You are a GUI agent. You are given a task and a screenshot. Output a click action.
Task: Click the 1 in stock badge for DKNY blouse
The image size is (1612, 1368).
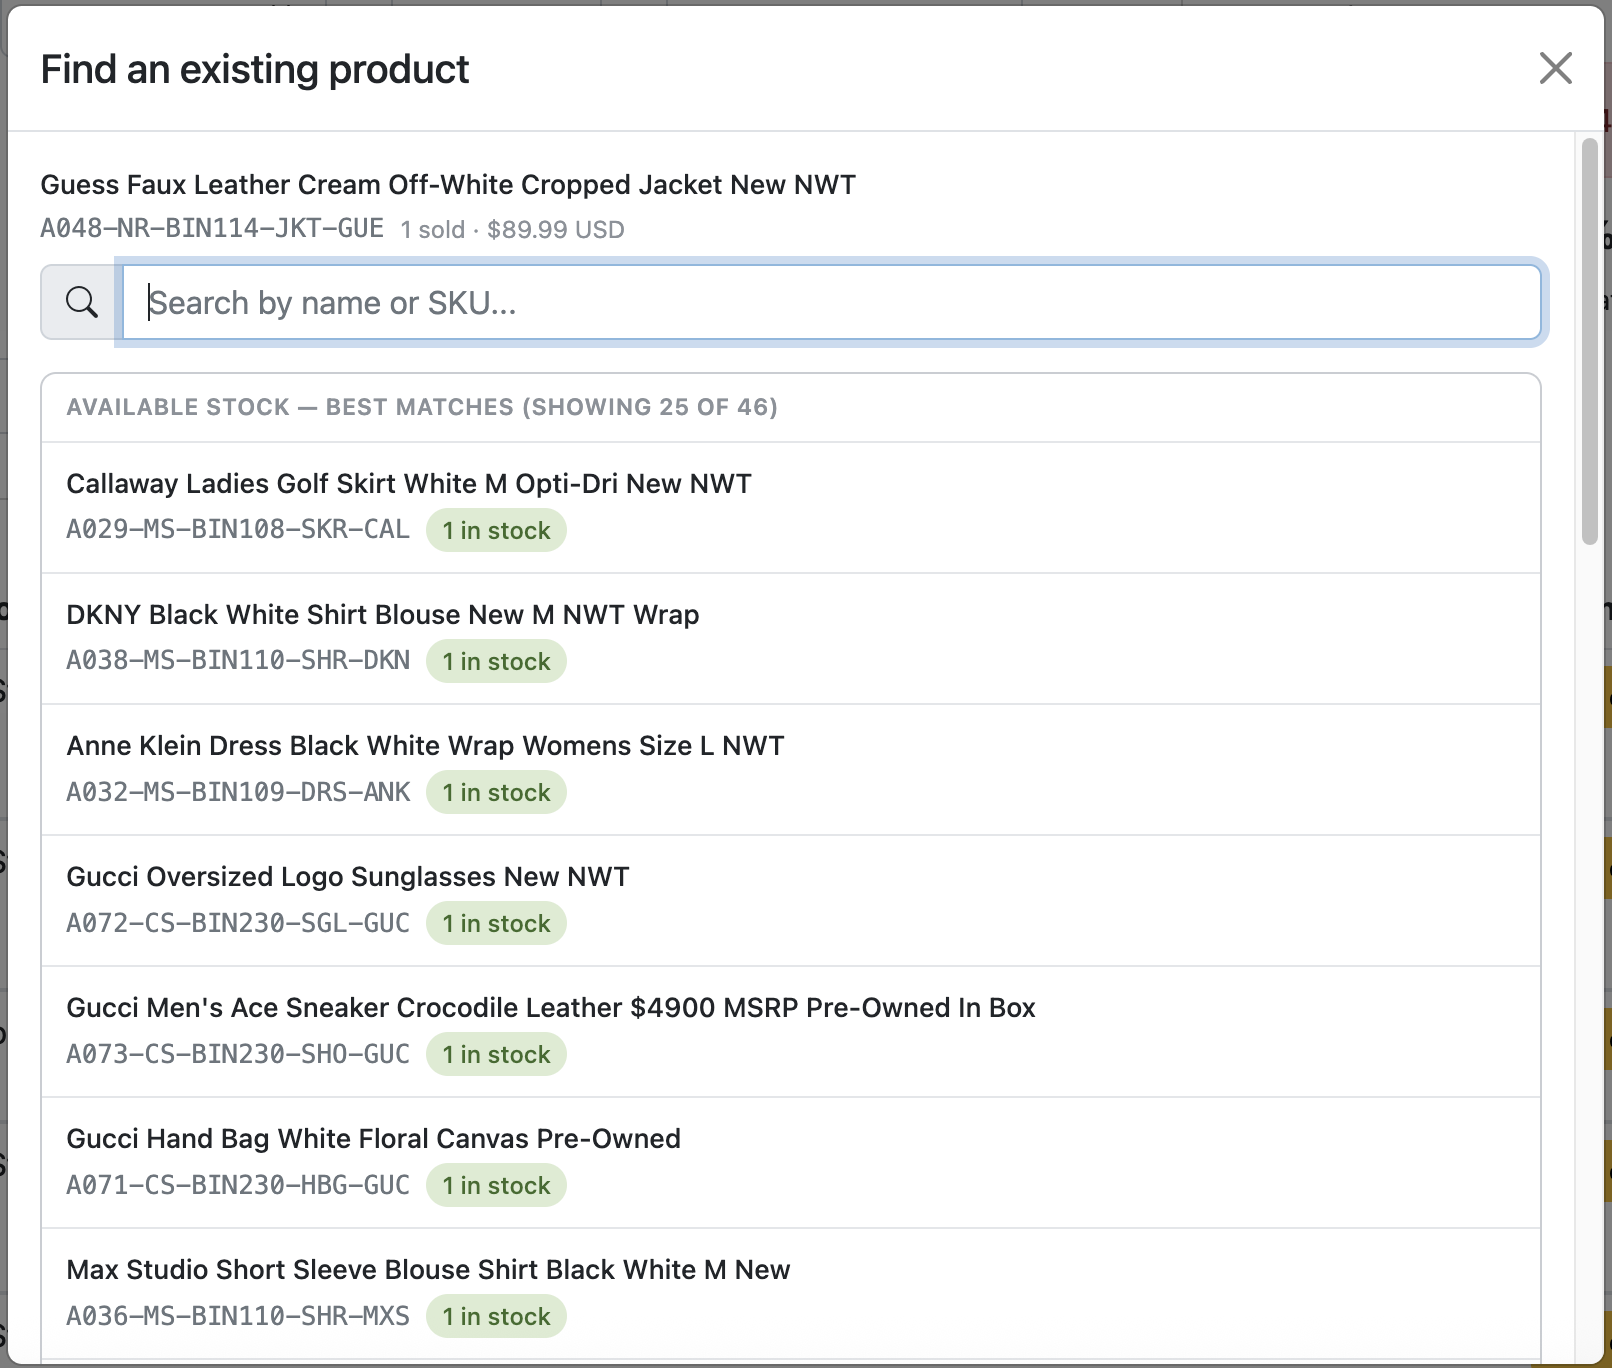pyautogui.click(x=496, y=661)
